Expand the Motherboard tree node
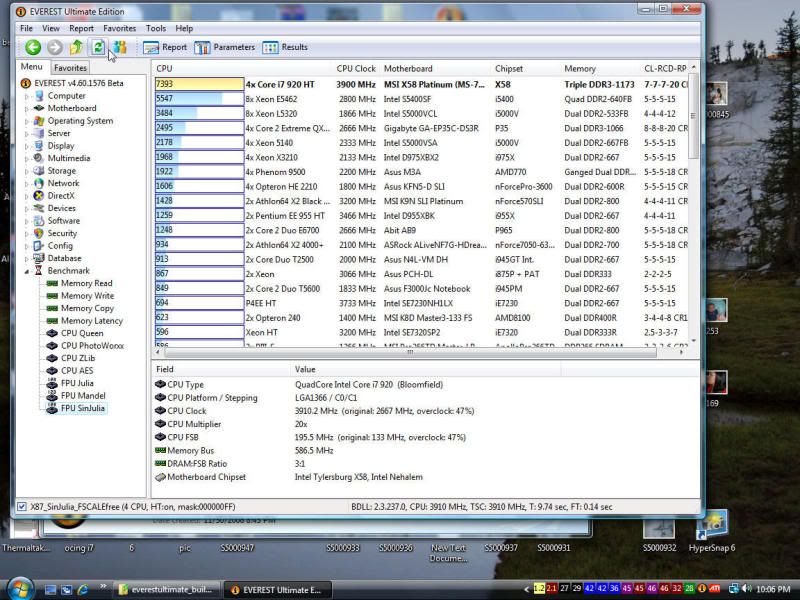The height and width of the screenshot is (600, 800). tap(27, 109)
